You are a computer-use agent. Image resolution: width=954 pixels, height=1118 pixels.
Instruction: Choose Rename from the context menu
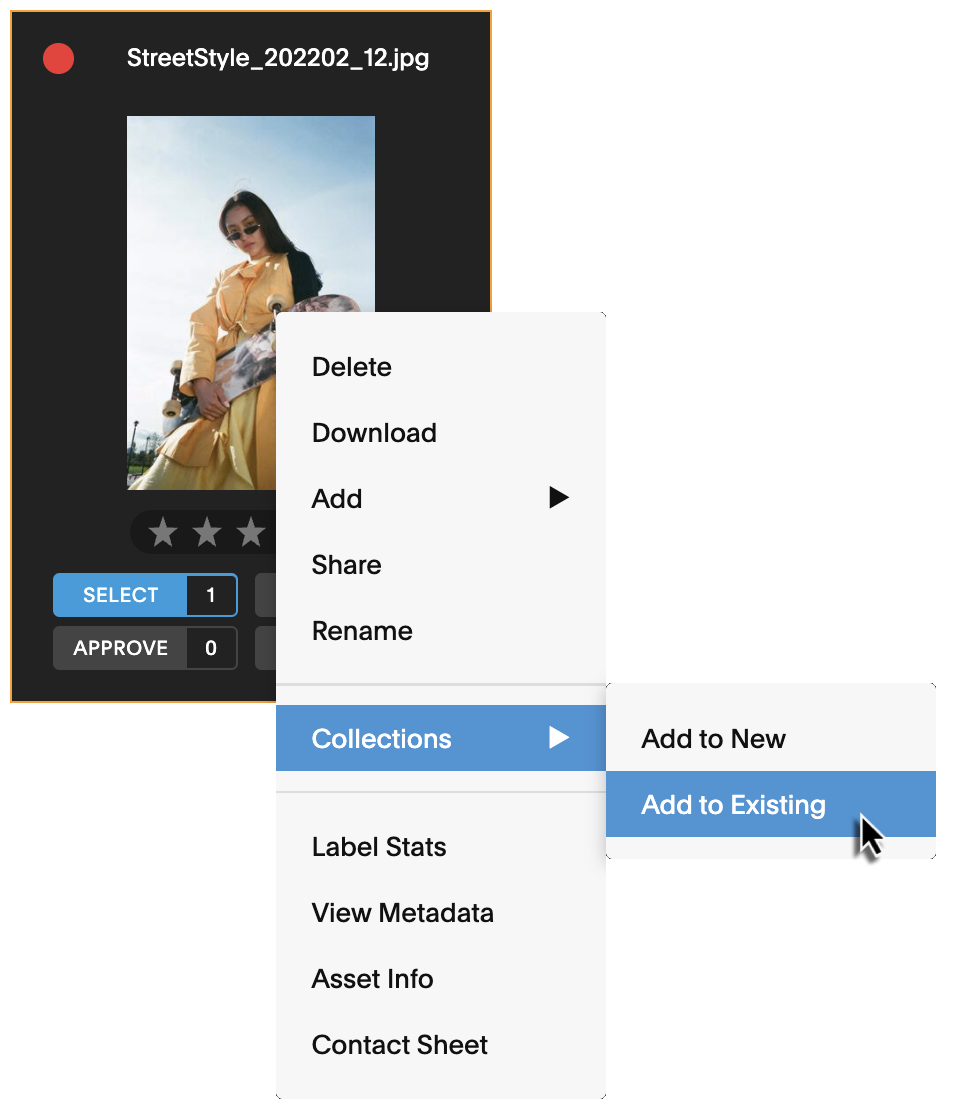441,631
